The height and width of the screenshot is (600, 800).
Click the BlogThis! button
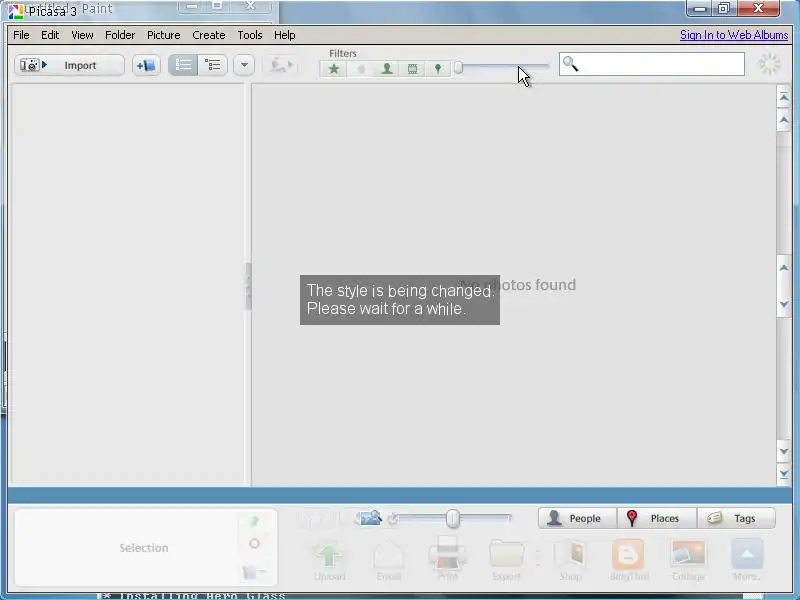[629, 560]
